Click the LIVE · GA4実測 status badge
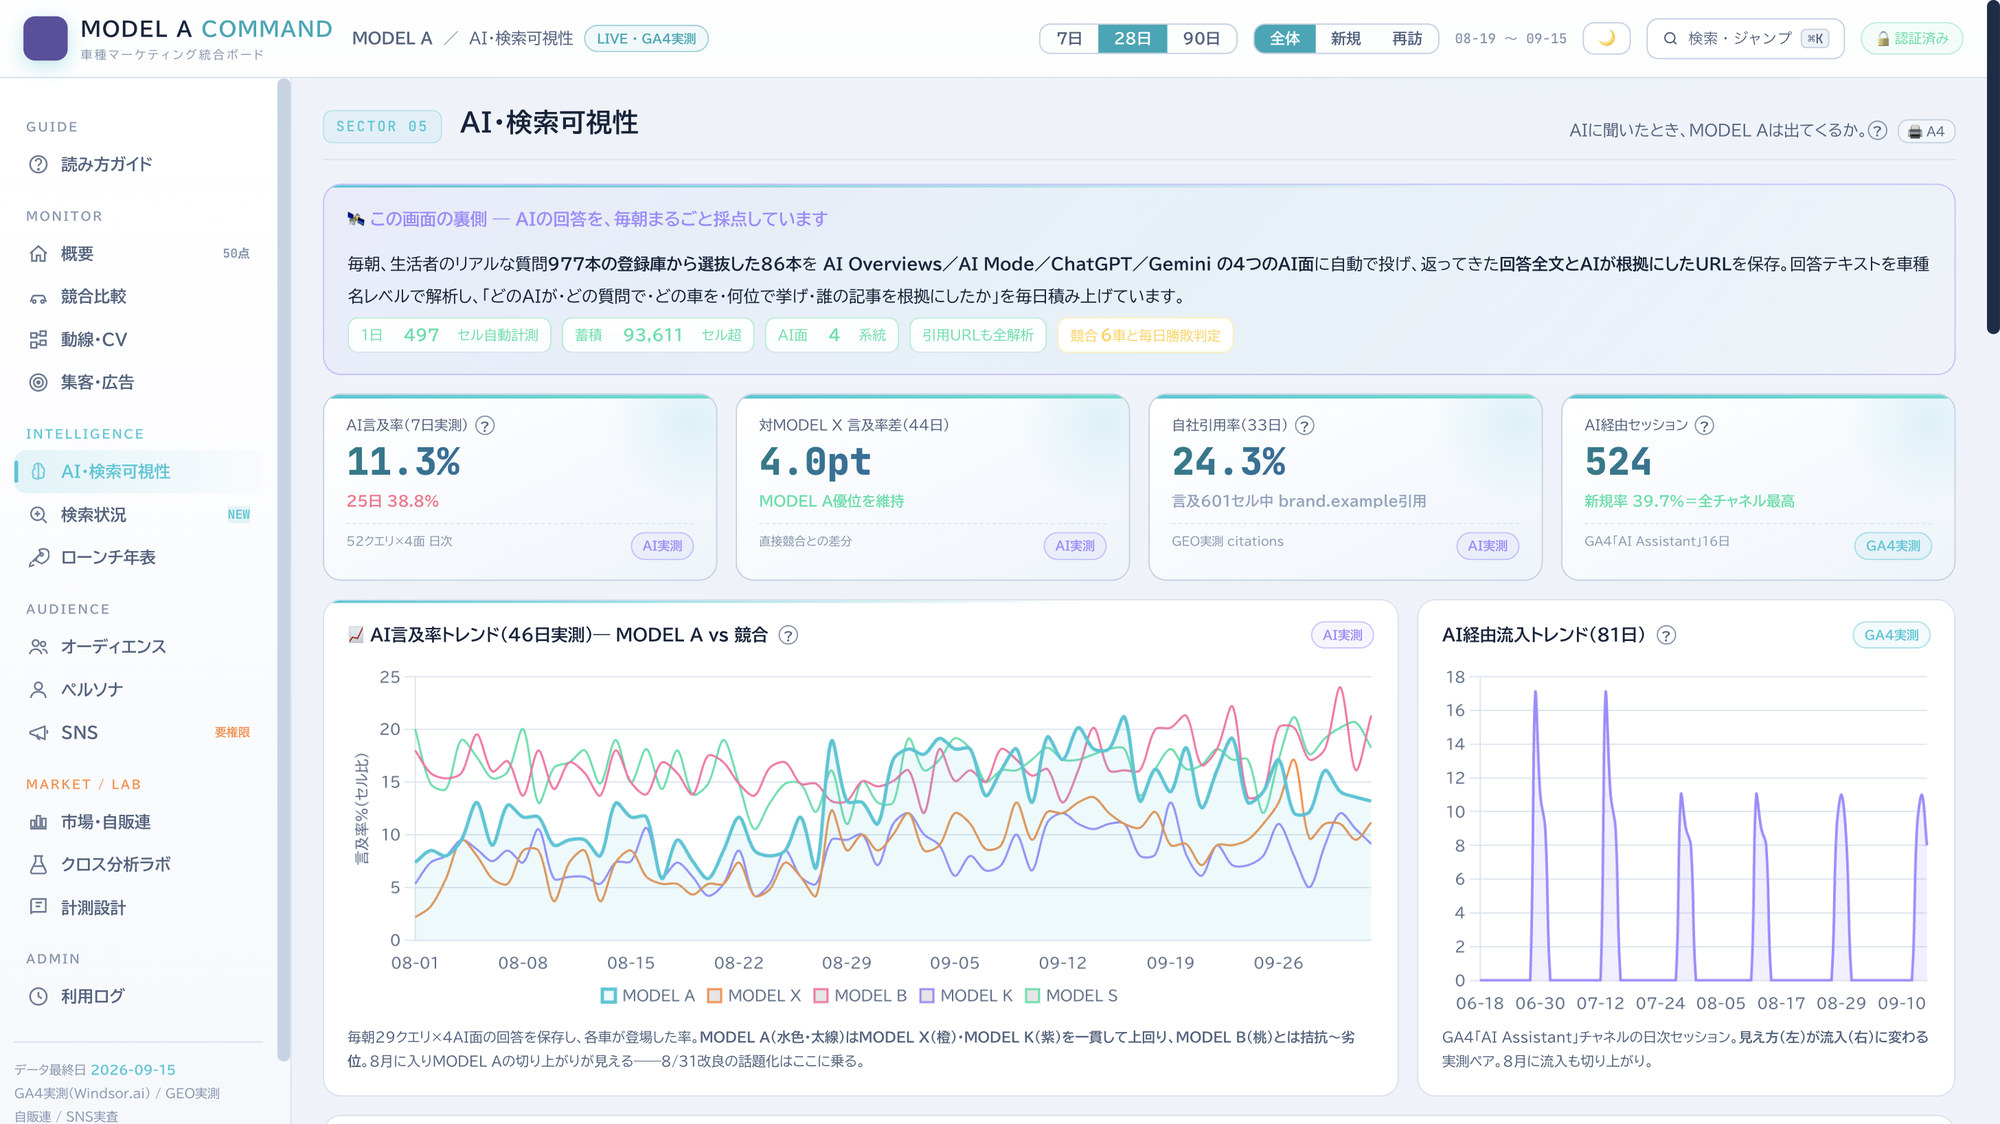The width and height of the screenshot is (2000, 1124). point(646,38)
